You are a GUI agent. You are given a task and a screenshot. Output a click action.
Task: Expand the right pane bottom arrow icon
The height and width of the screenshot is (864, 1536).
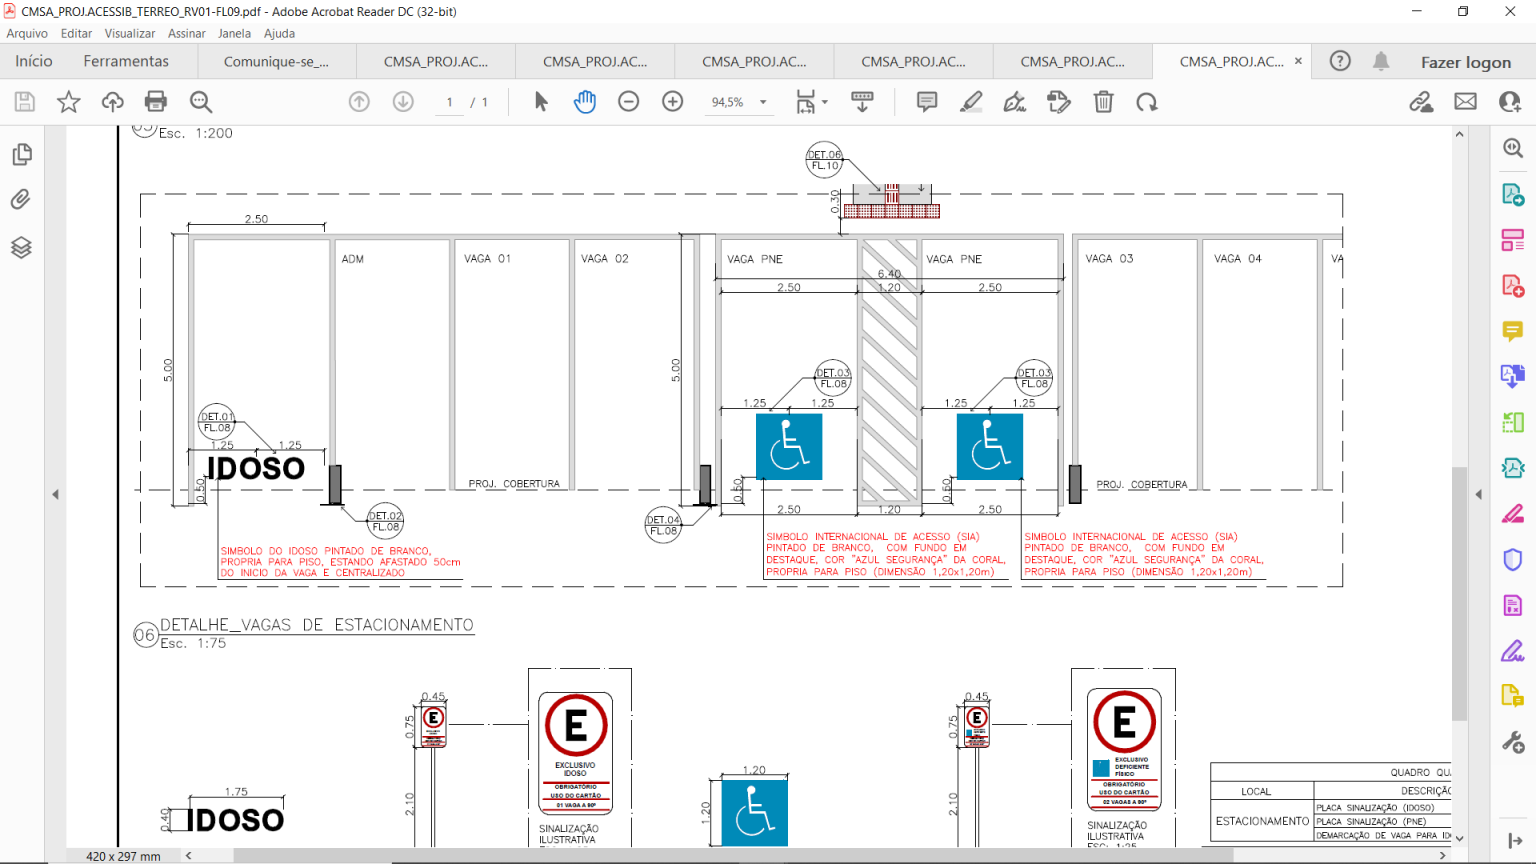[1513, 841]
